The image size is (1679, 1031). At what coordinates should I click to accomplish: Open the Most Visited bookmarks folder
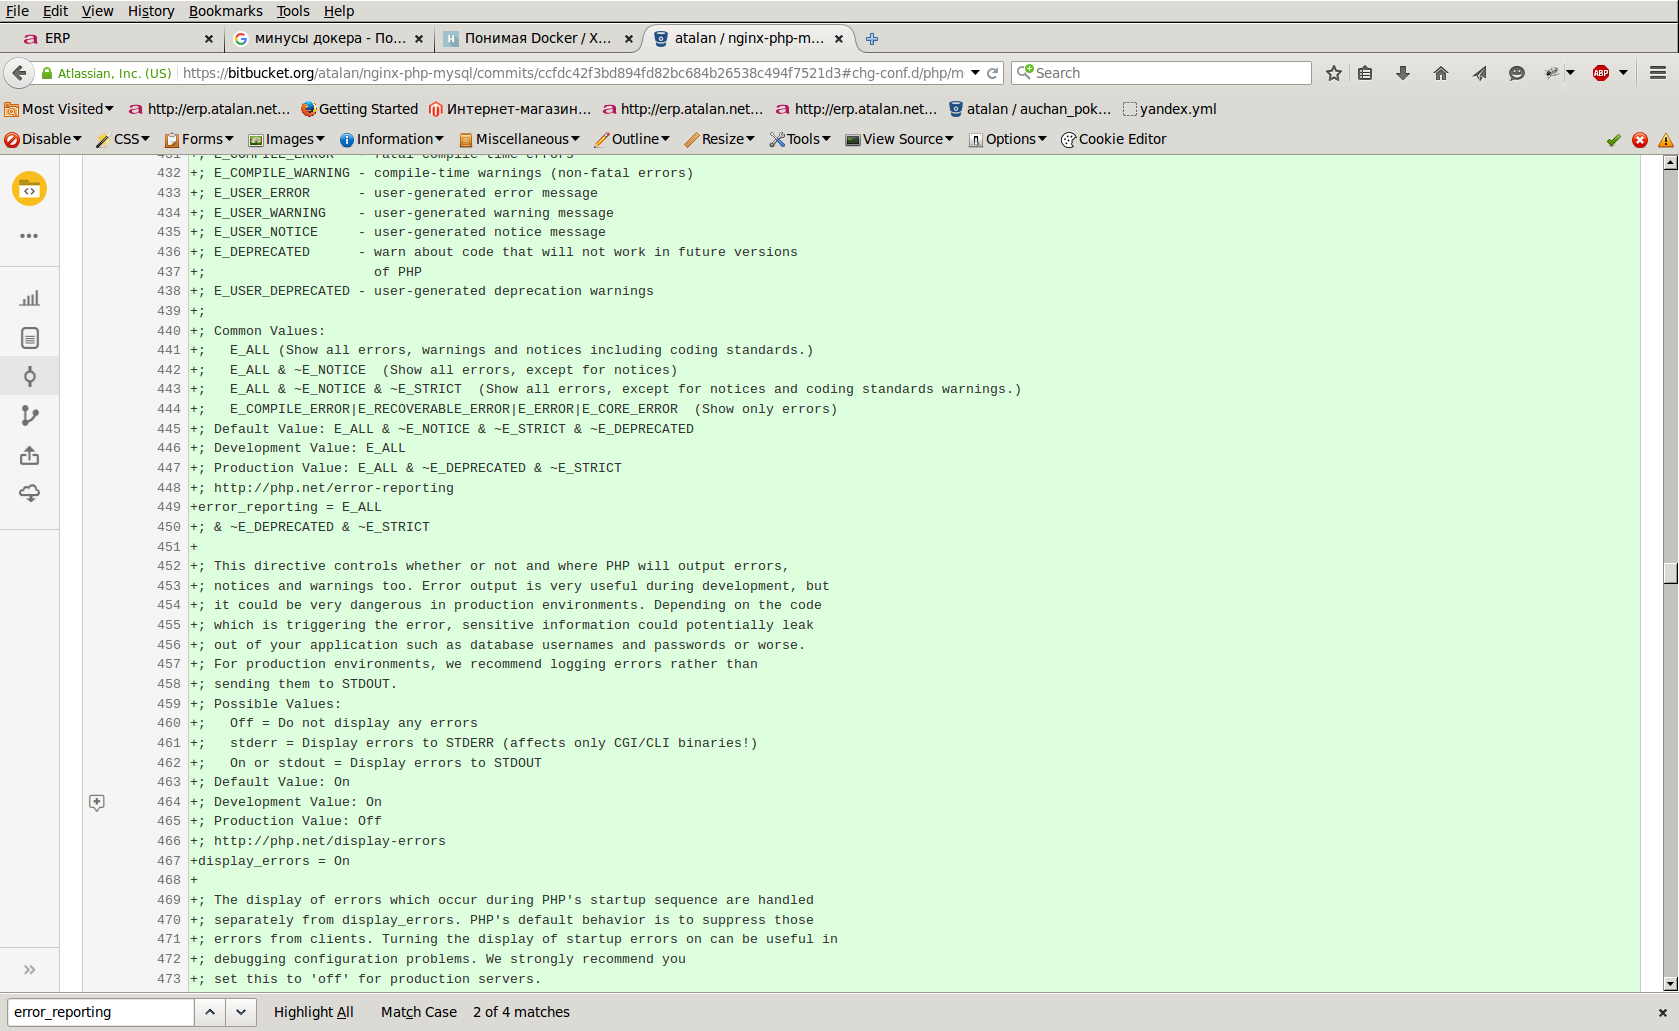pos(59,109)
